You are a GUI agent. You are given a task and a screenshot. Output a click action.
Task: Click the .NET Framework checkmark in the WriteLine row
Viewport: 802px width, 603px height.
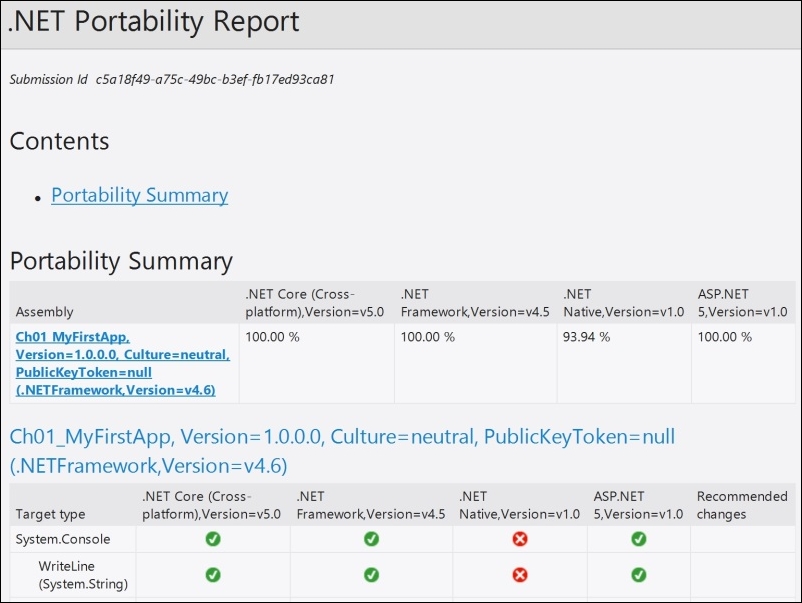(371, 575)
